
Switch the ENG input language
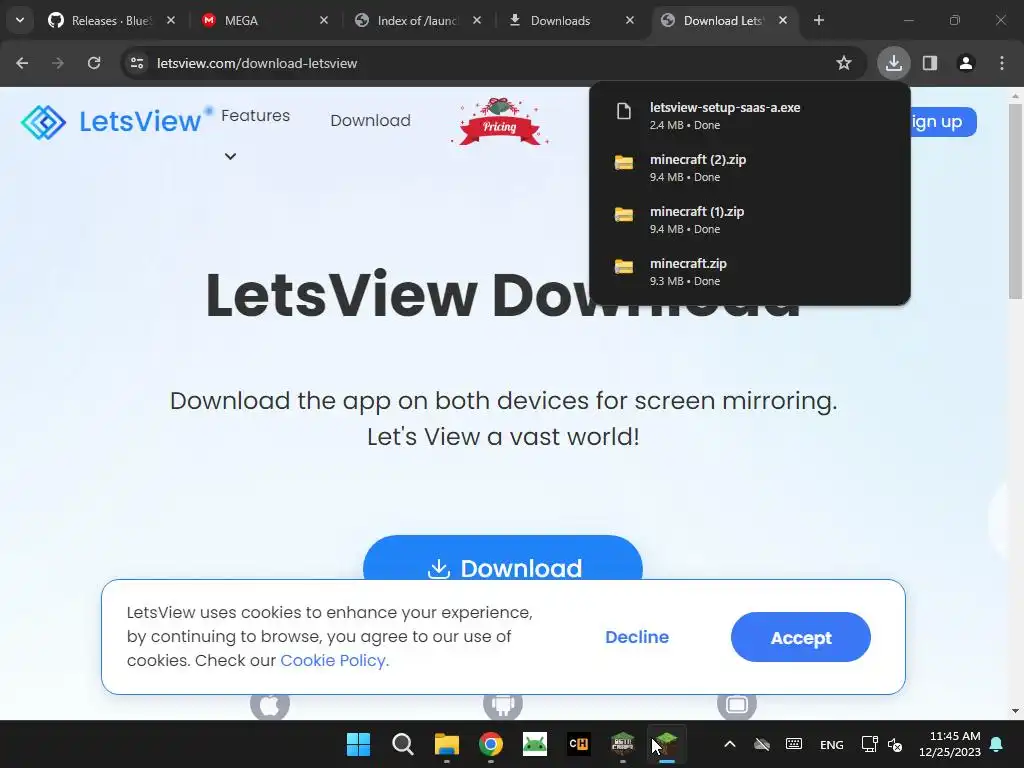pyautogui.click(x=831, y=744)
